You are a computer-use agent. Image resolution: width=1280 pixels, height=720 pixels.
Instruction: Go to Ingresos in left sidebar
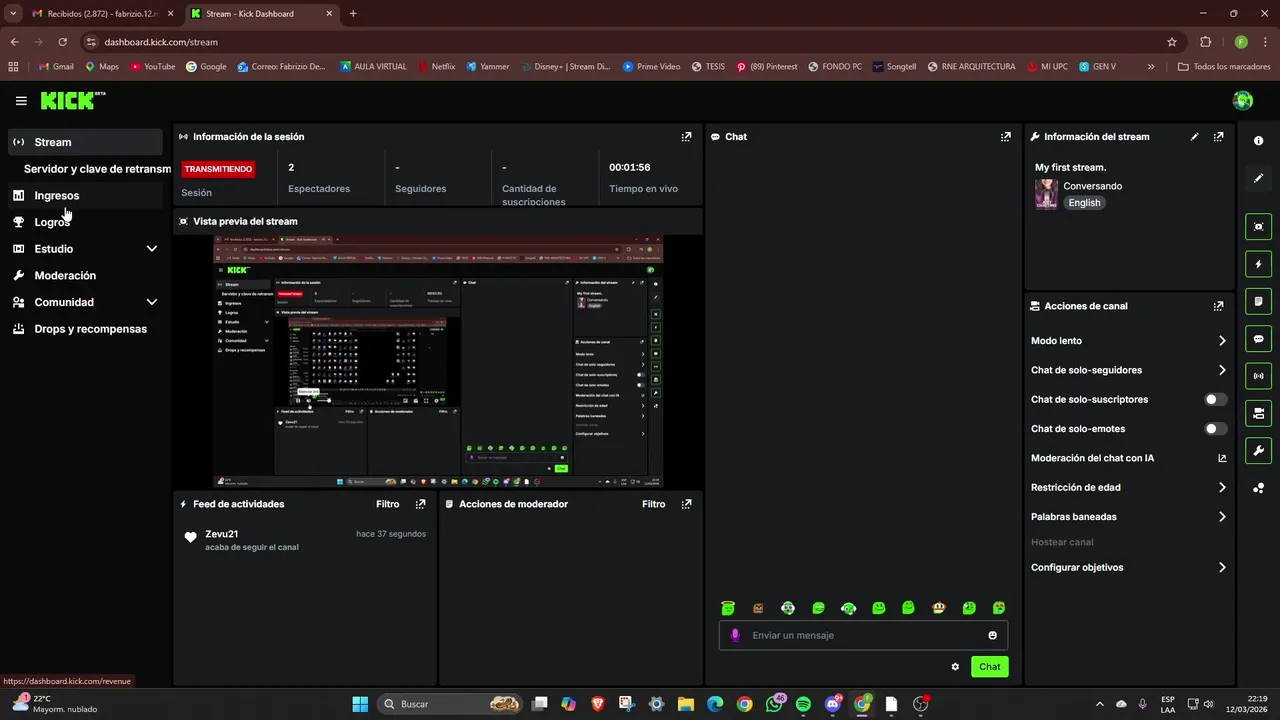coord(85,196)
